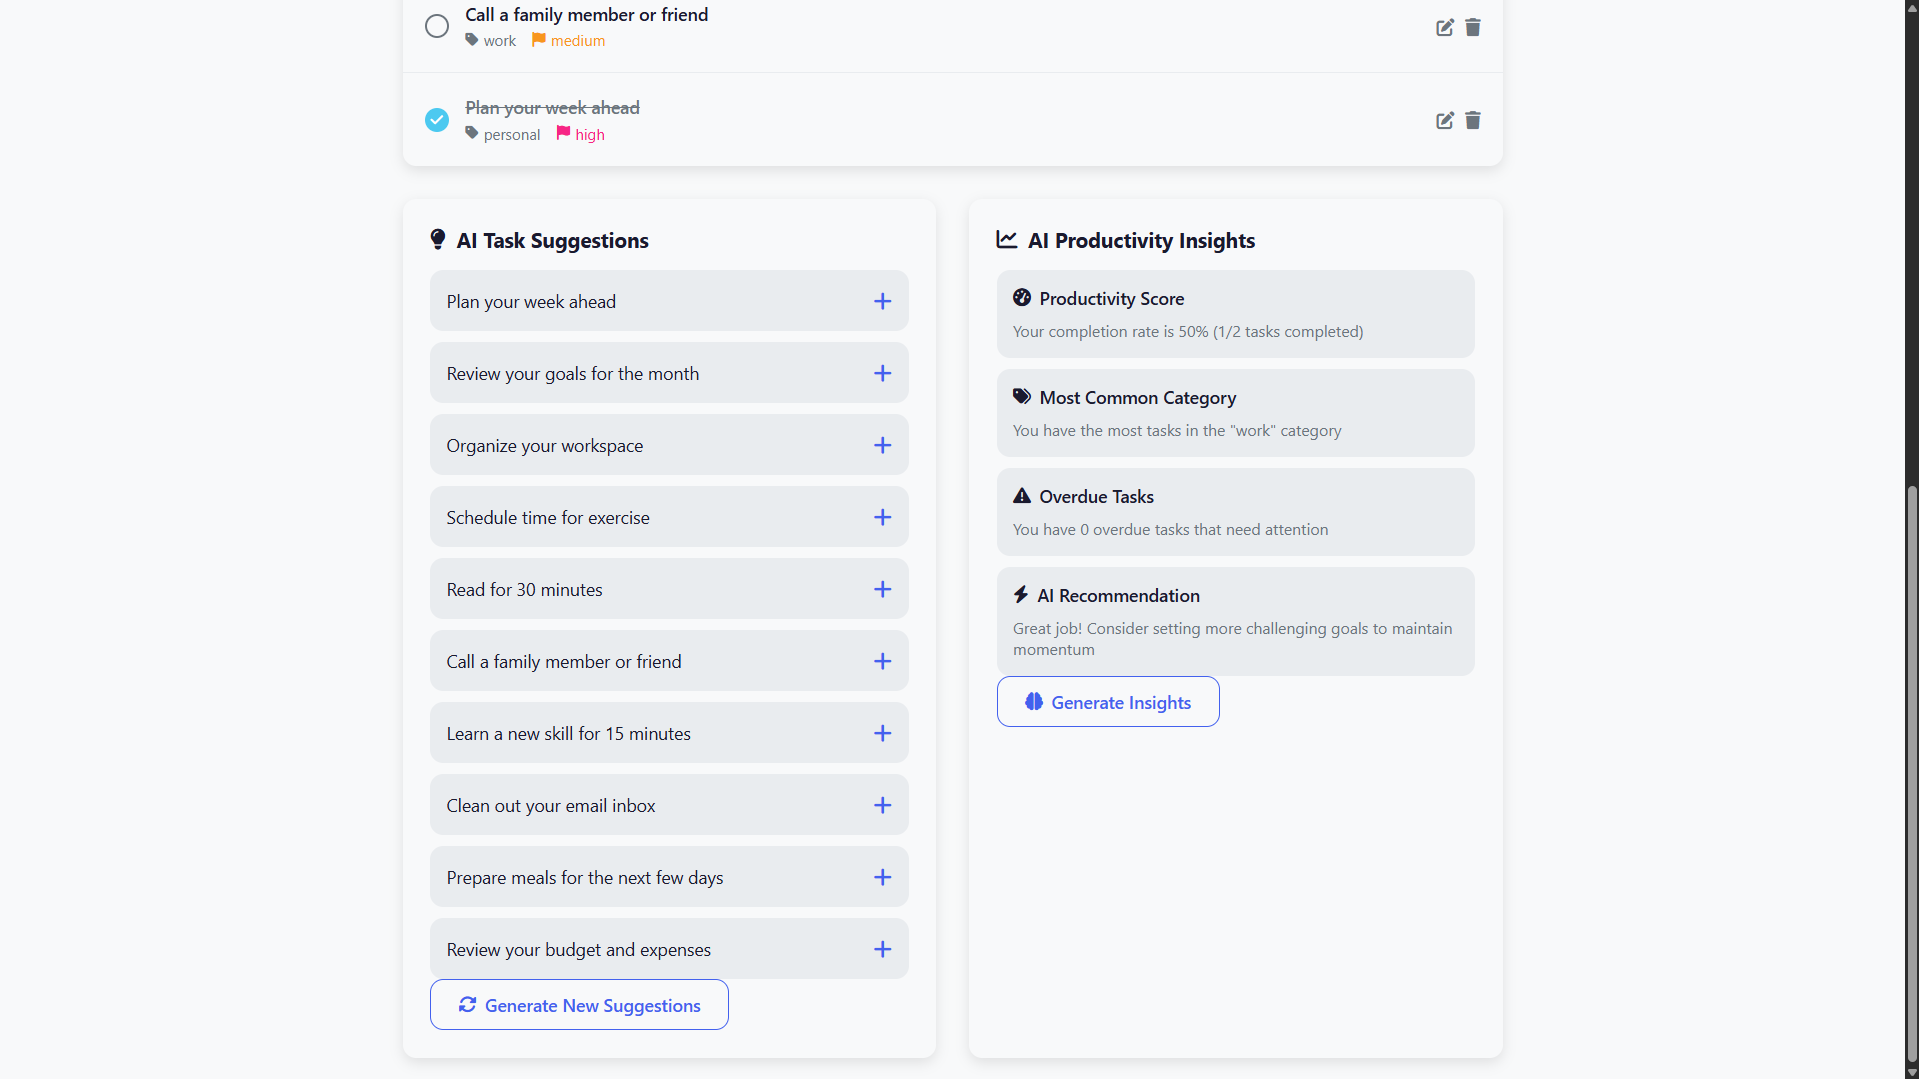Delete the "Plan your week ahead" task
Image resolution: width=1919 pixels, height=1079 pixels.
pos(1472,120)
